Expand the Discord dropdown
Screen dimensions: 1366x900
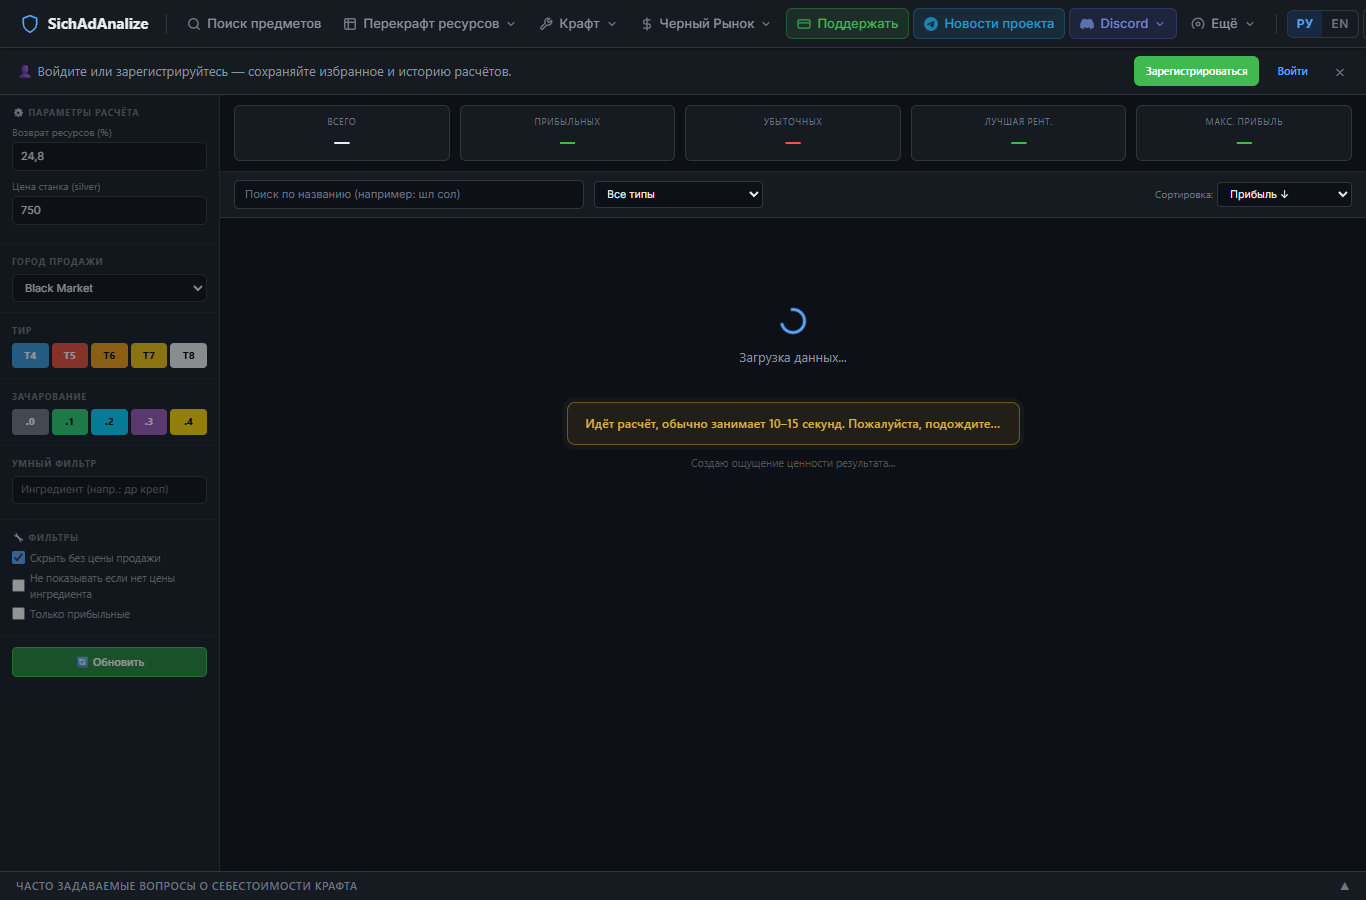tap(1123, 24)
